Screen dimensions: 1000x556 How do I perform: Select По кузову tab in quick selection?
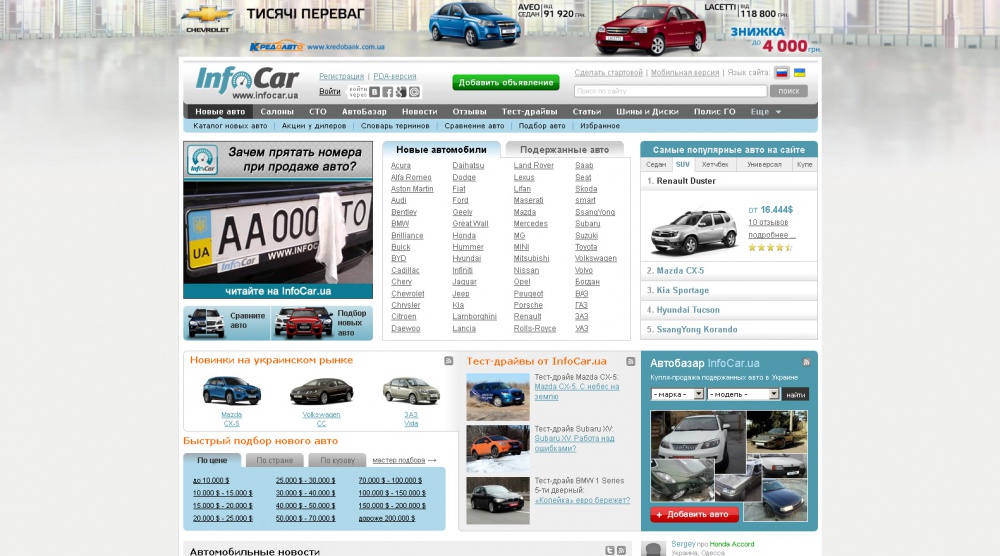337,460
